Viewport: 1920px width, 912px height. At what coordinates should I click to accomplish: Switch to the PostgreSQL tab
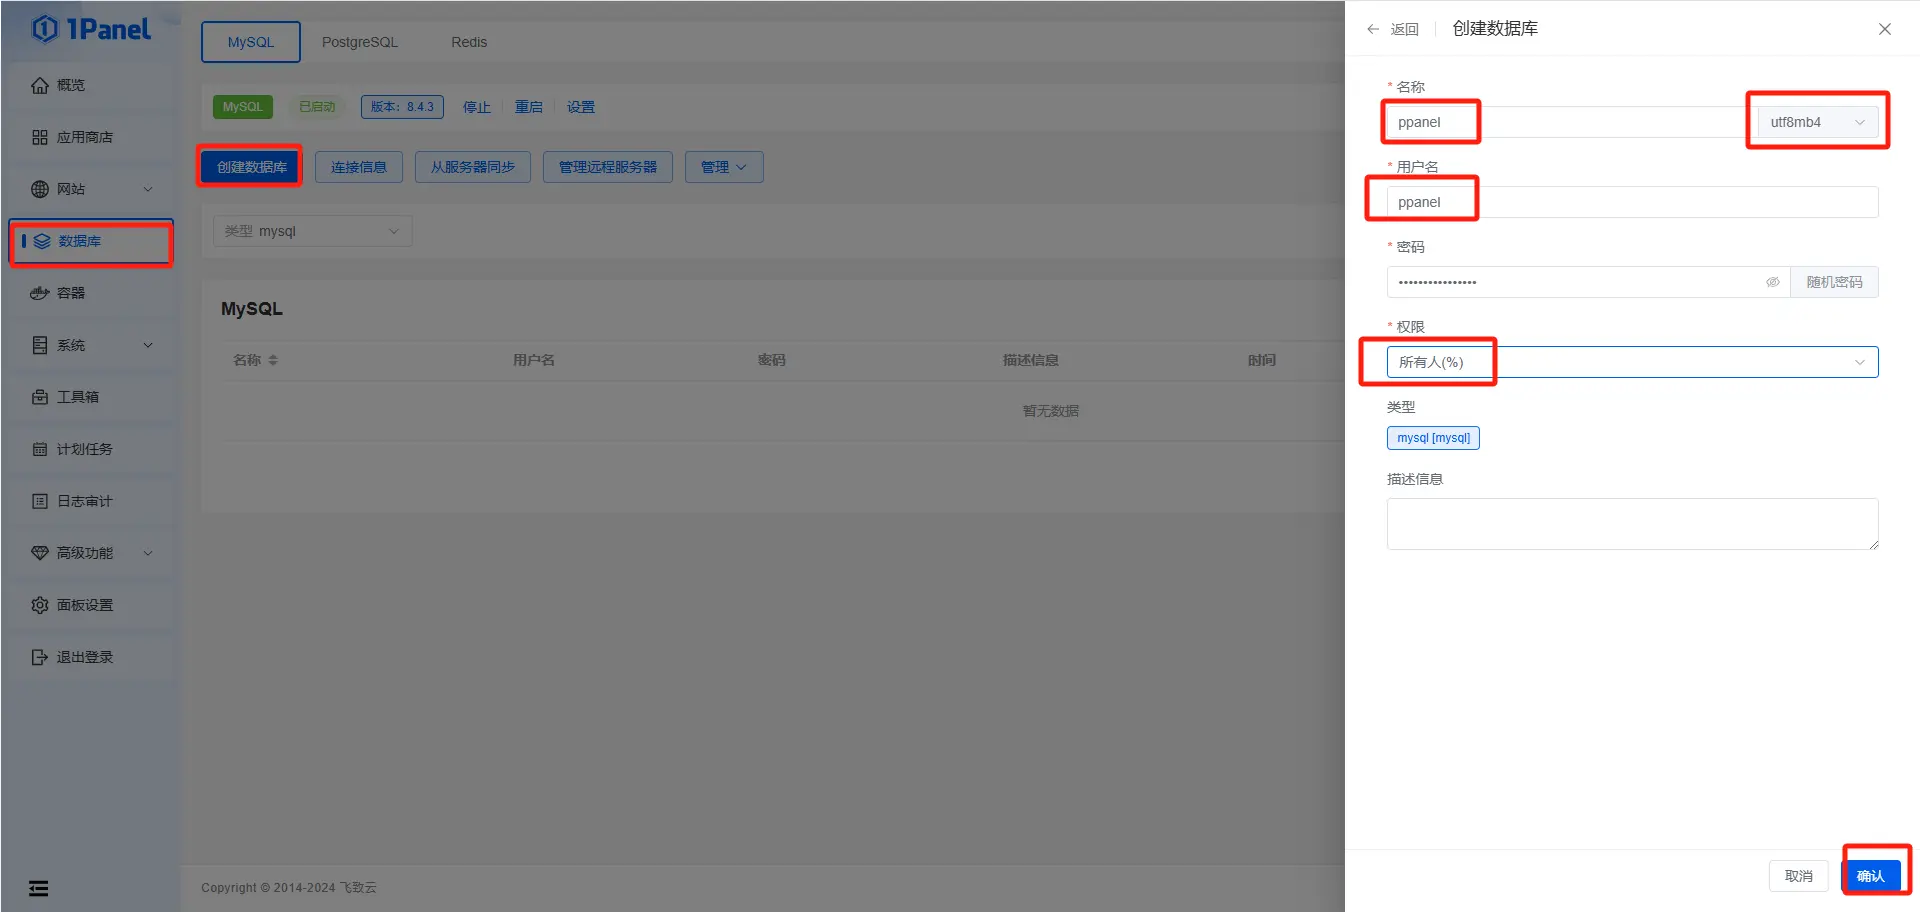(360, 42)
